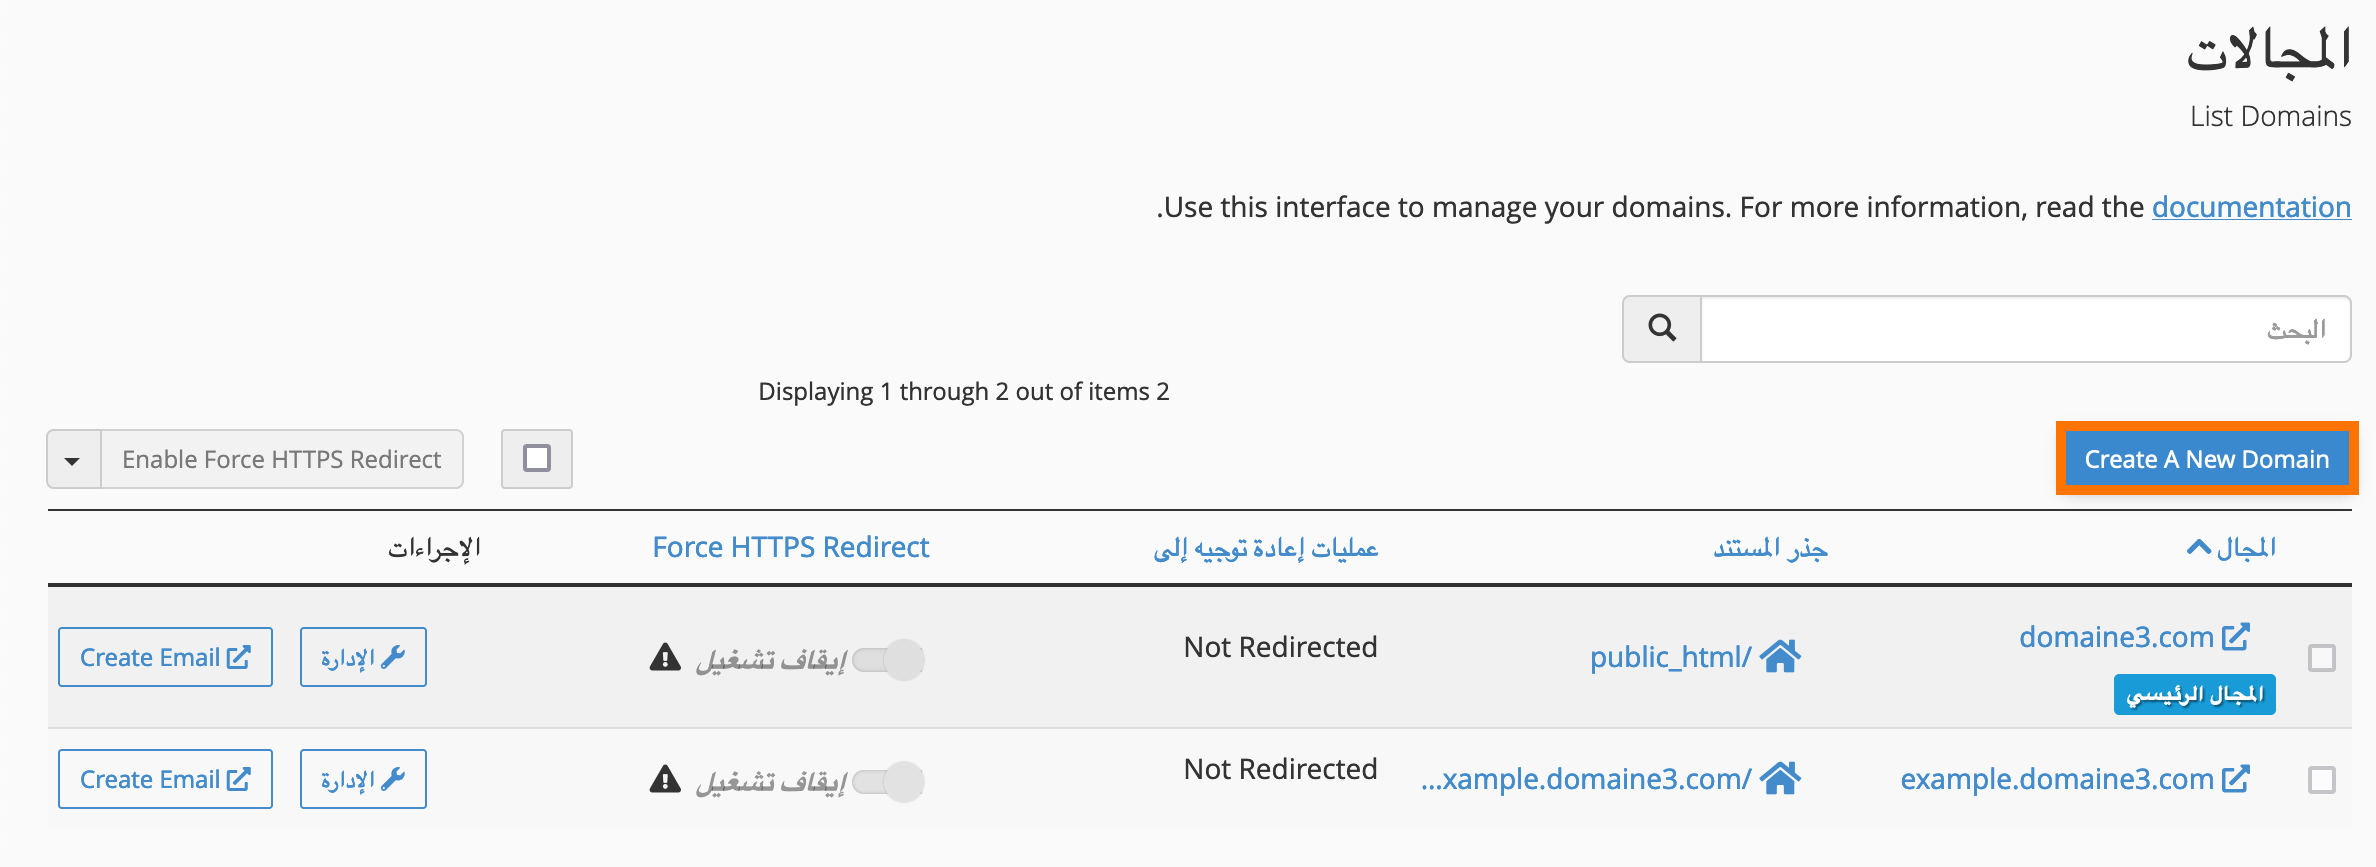Tick the select-all domains checkbox
This screenshot has width=2376, height=867.
click(x=537, y=459)
